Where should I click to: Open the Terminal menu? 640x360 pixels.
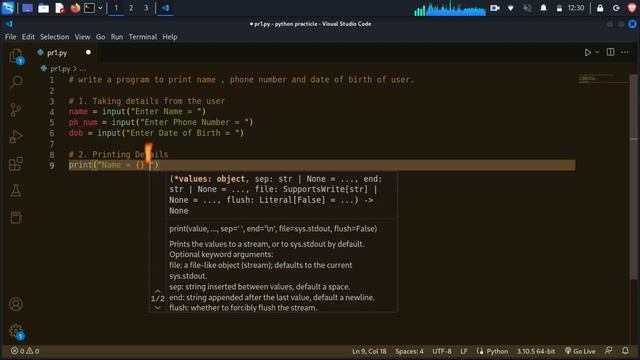coord(143,37)
